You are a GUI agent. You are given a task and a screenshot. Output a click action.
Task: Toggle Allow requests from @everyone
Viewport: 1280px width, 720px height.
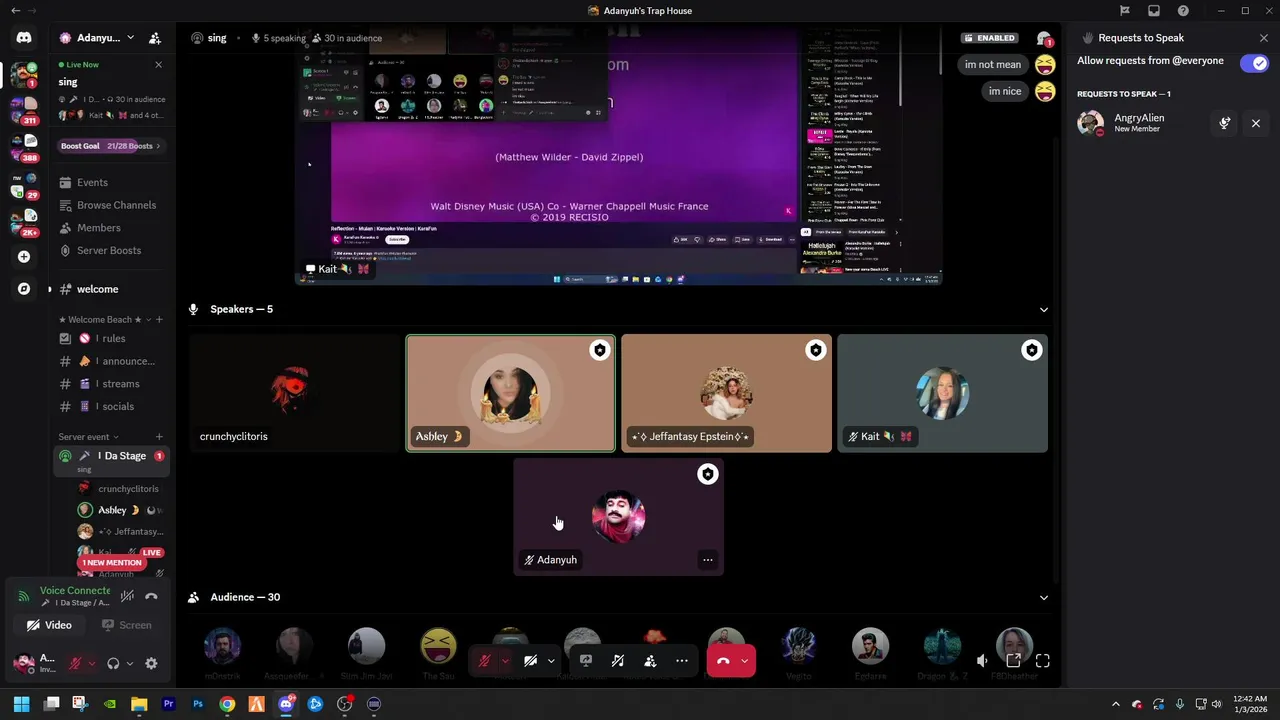[x=1254, y=63]
